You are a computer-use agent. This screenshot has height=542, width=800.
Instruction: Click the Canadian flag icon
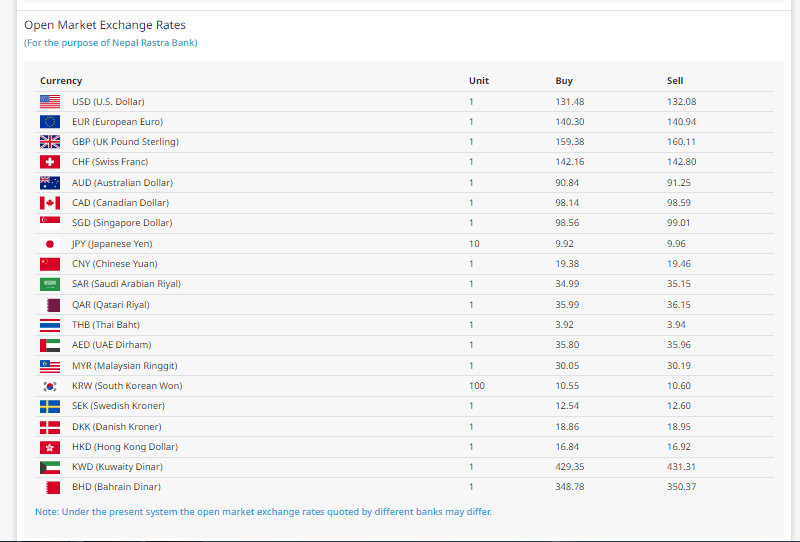point(50,203)
